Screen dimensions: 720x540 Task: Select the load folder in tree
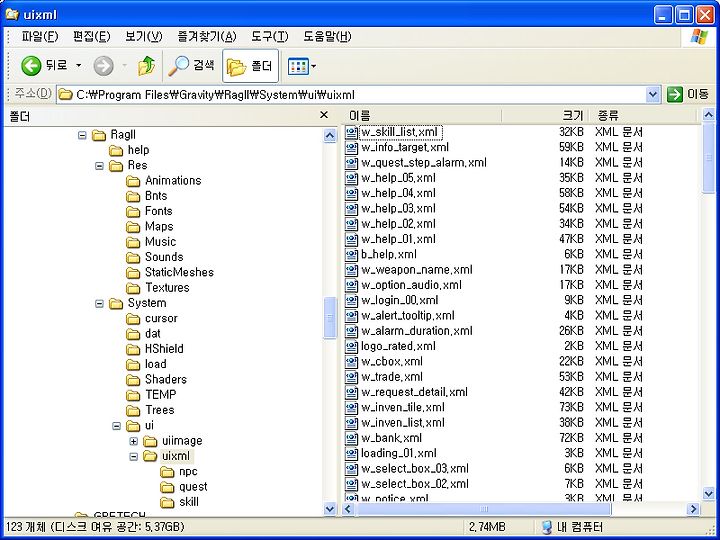pos(156,364)
